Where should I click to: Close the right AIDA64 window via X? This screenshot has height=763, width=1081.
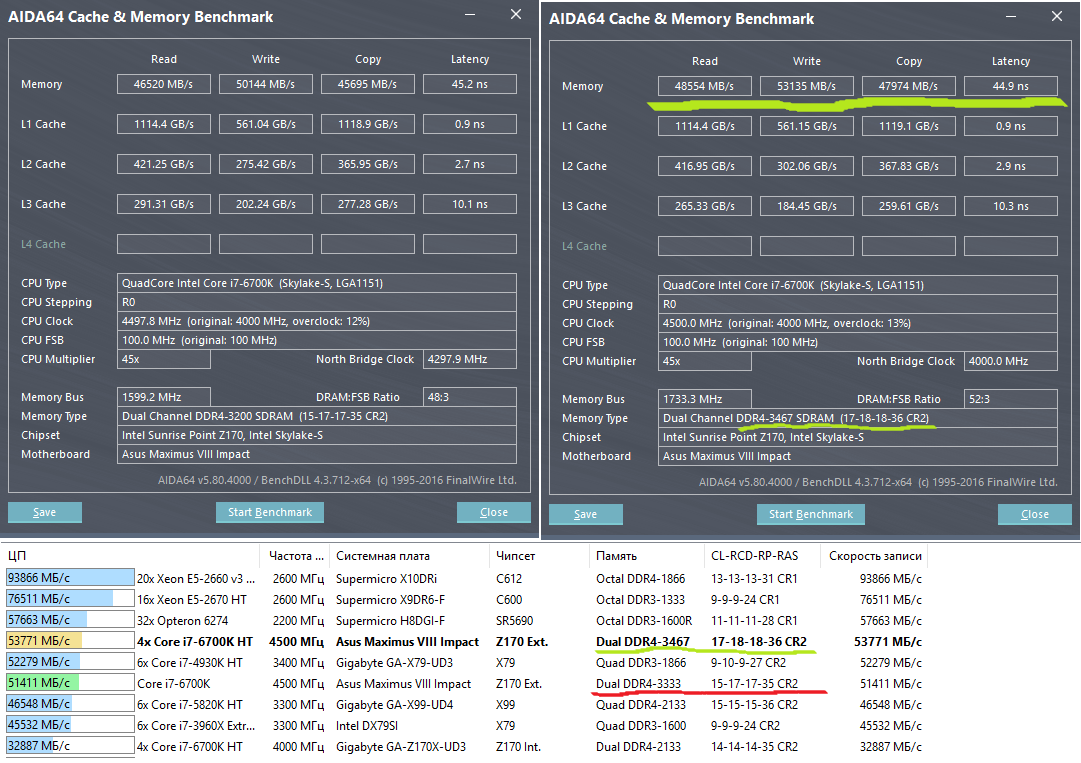click(1057, 17)
